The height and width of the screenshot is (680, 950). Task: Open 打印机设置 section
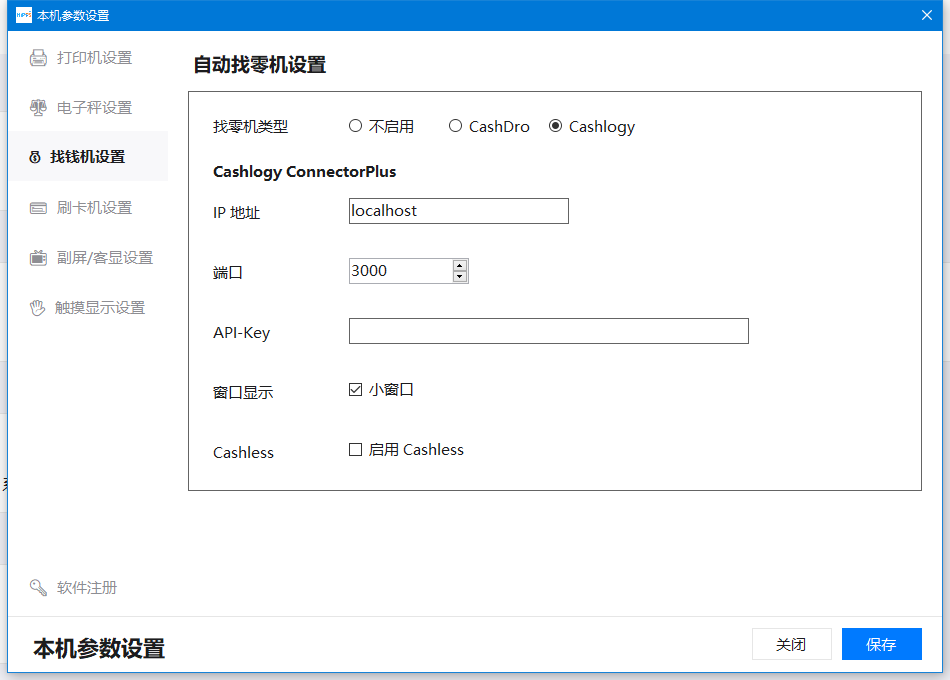coord(88,58)
